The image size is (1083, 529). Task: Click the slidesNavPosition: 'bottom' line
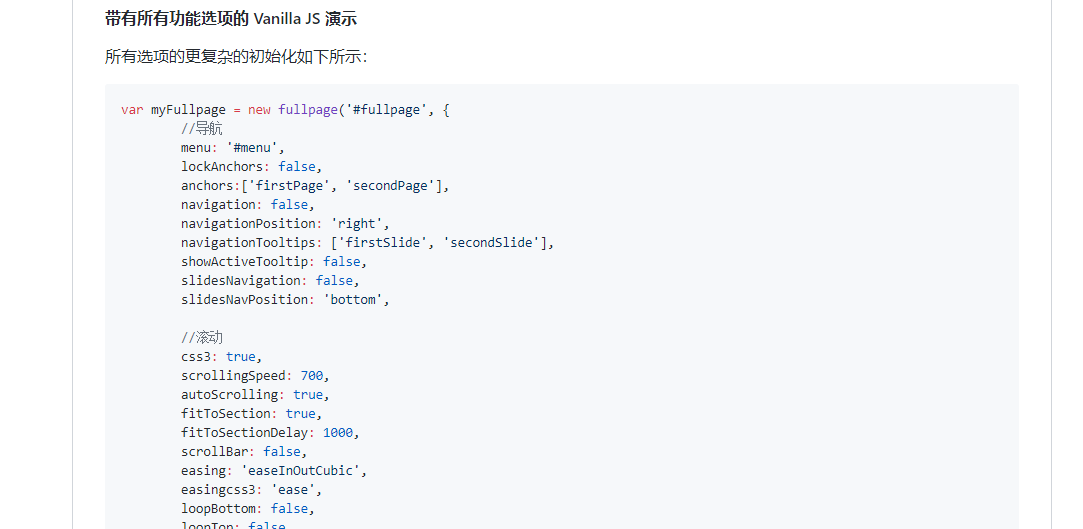click(285, 300)
